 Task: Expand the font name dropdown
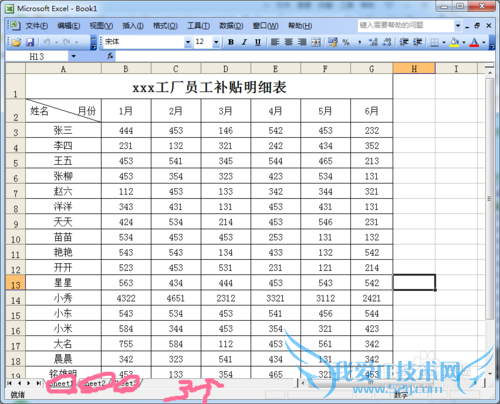coord(188,42)
